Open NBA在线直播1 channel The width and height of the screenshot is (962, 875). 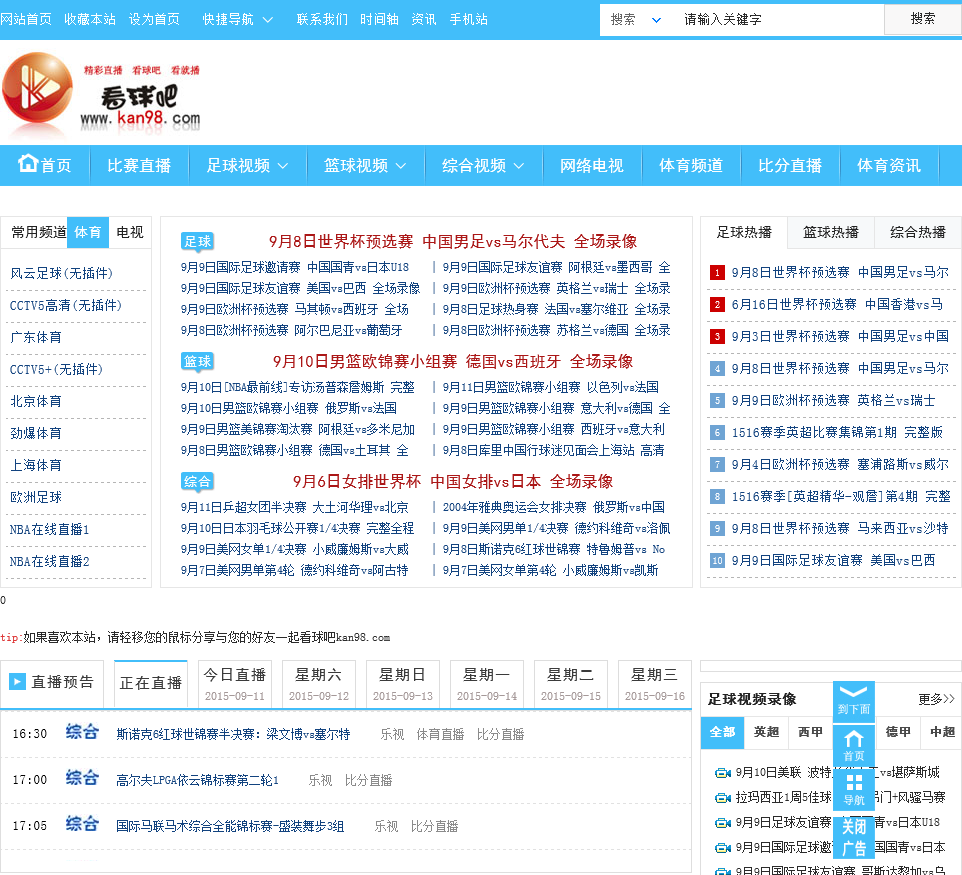pos(49,529)
